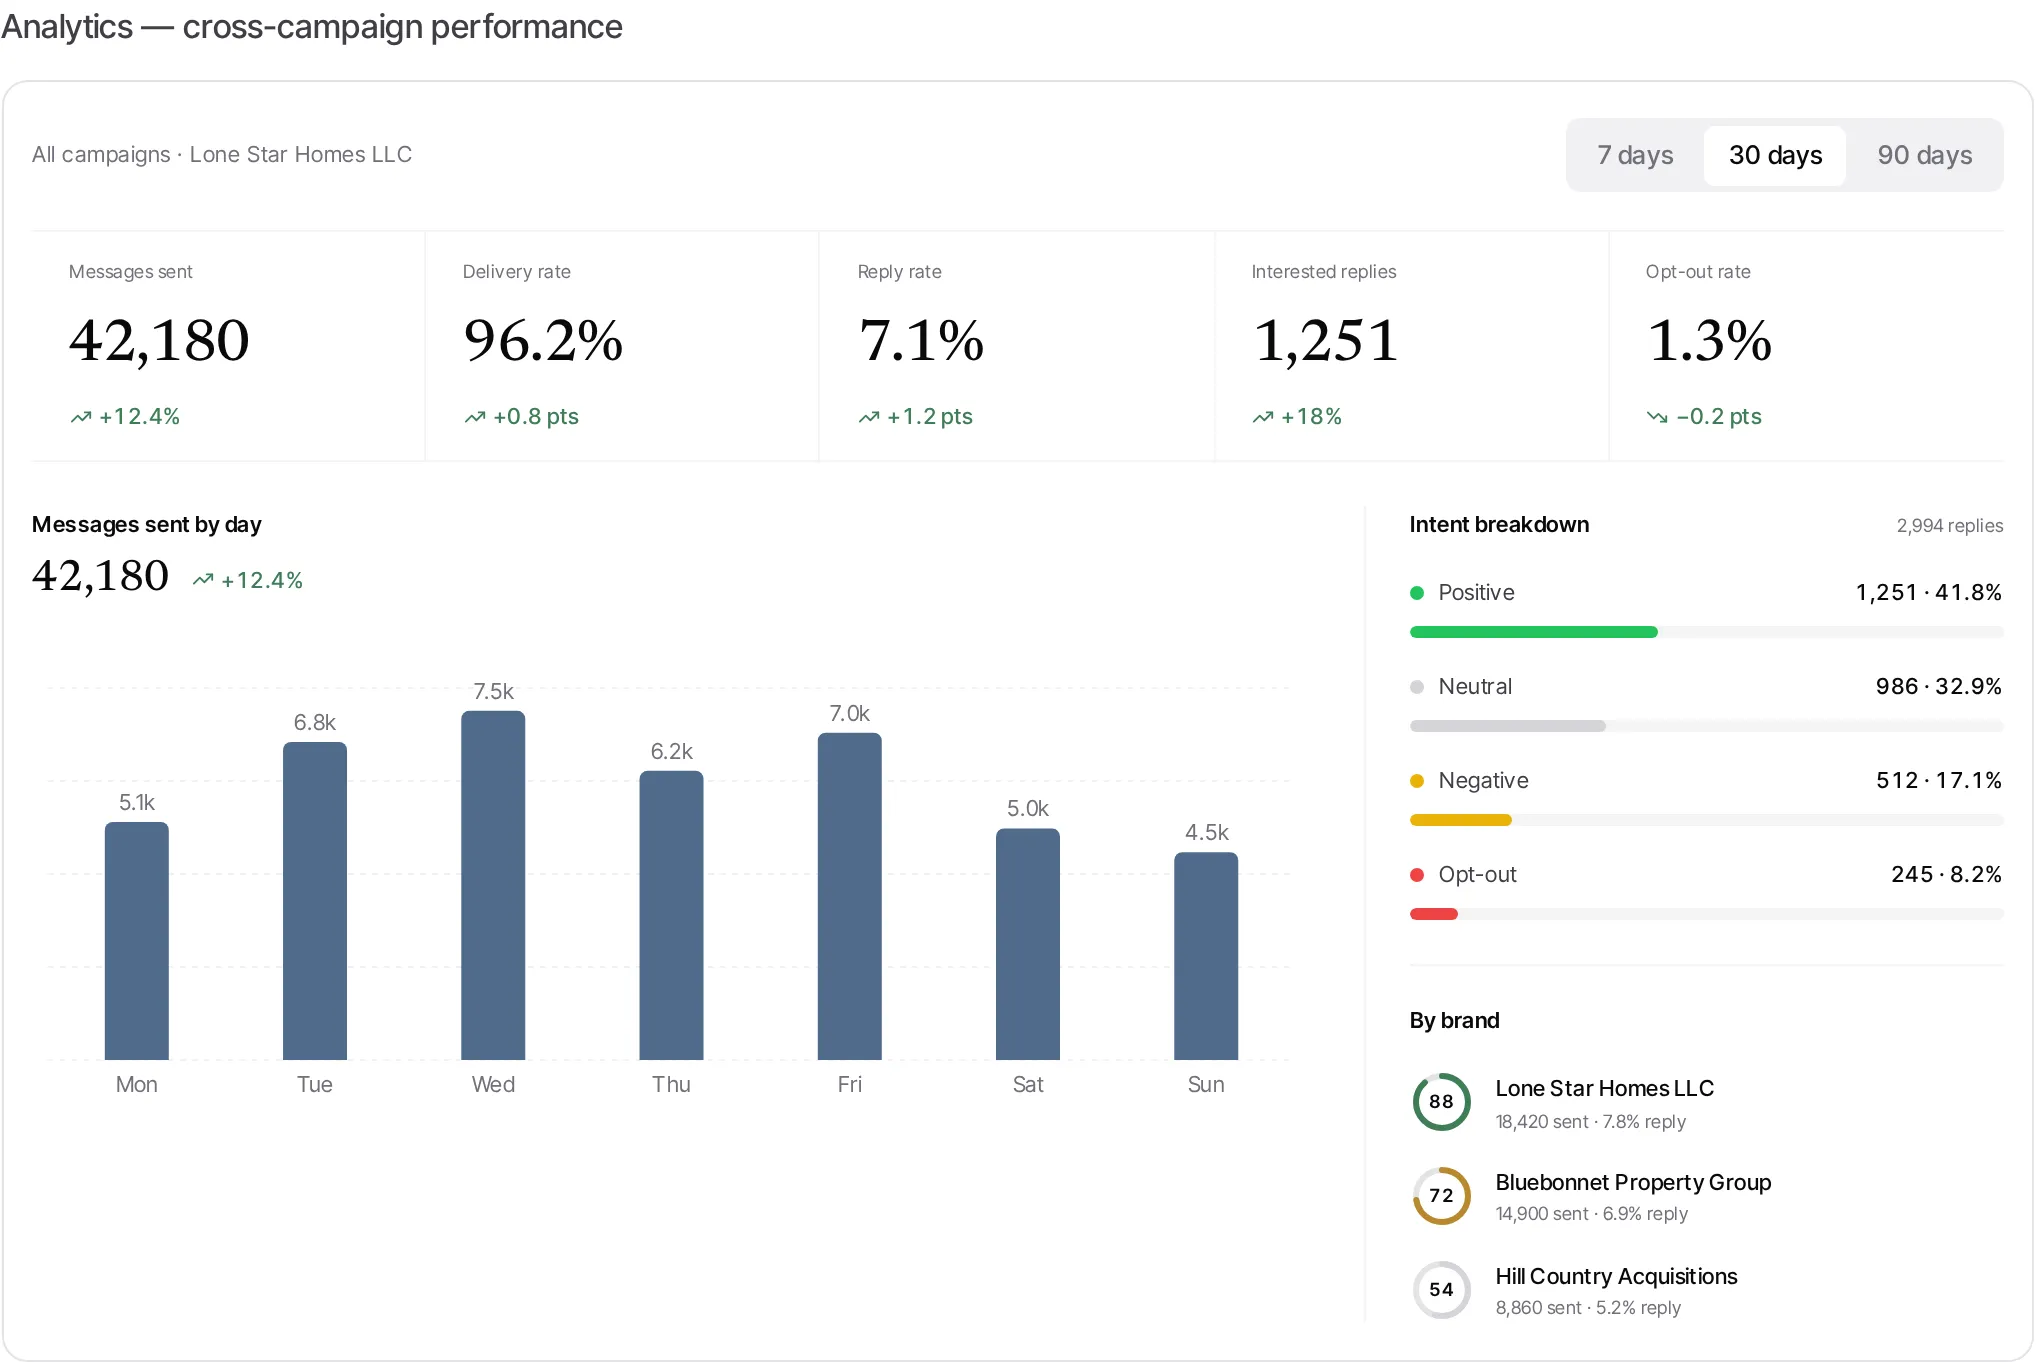The height and width of the screenshot is (1362, 2036).
Task: Click '14,900 sent · 6.9% reply' text
Action: coord(1591,1214)
